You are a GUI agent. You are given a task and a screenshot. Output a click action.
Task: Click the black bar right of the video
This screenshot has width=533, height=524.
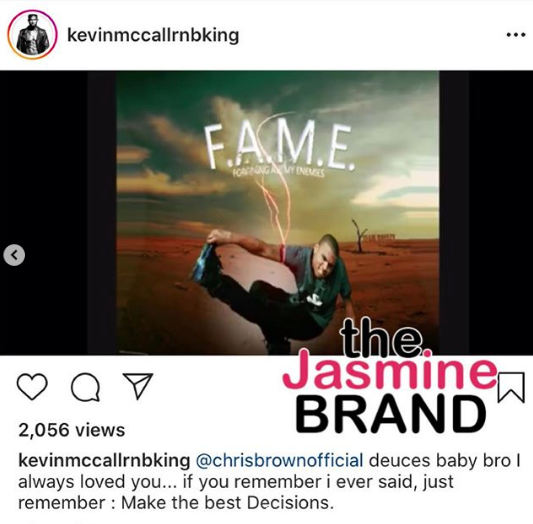click(486, 213)
